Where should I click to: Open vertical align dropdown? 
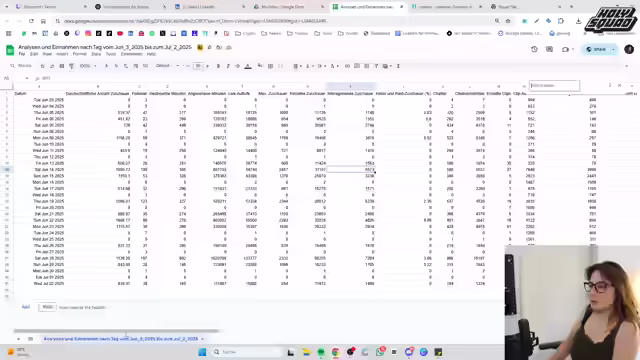(x=309, y=66)
